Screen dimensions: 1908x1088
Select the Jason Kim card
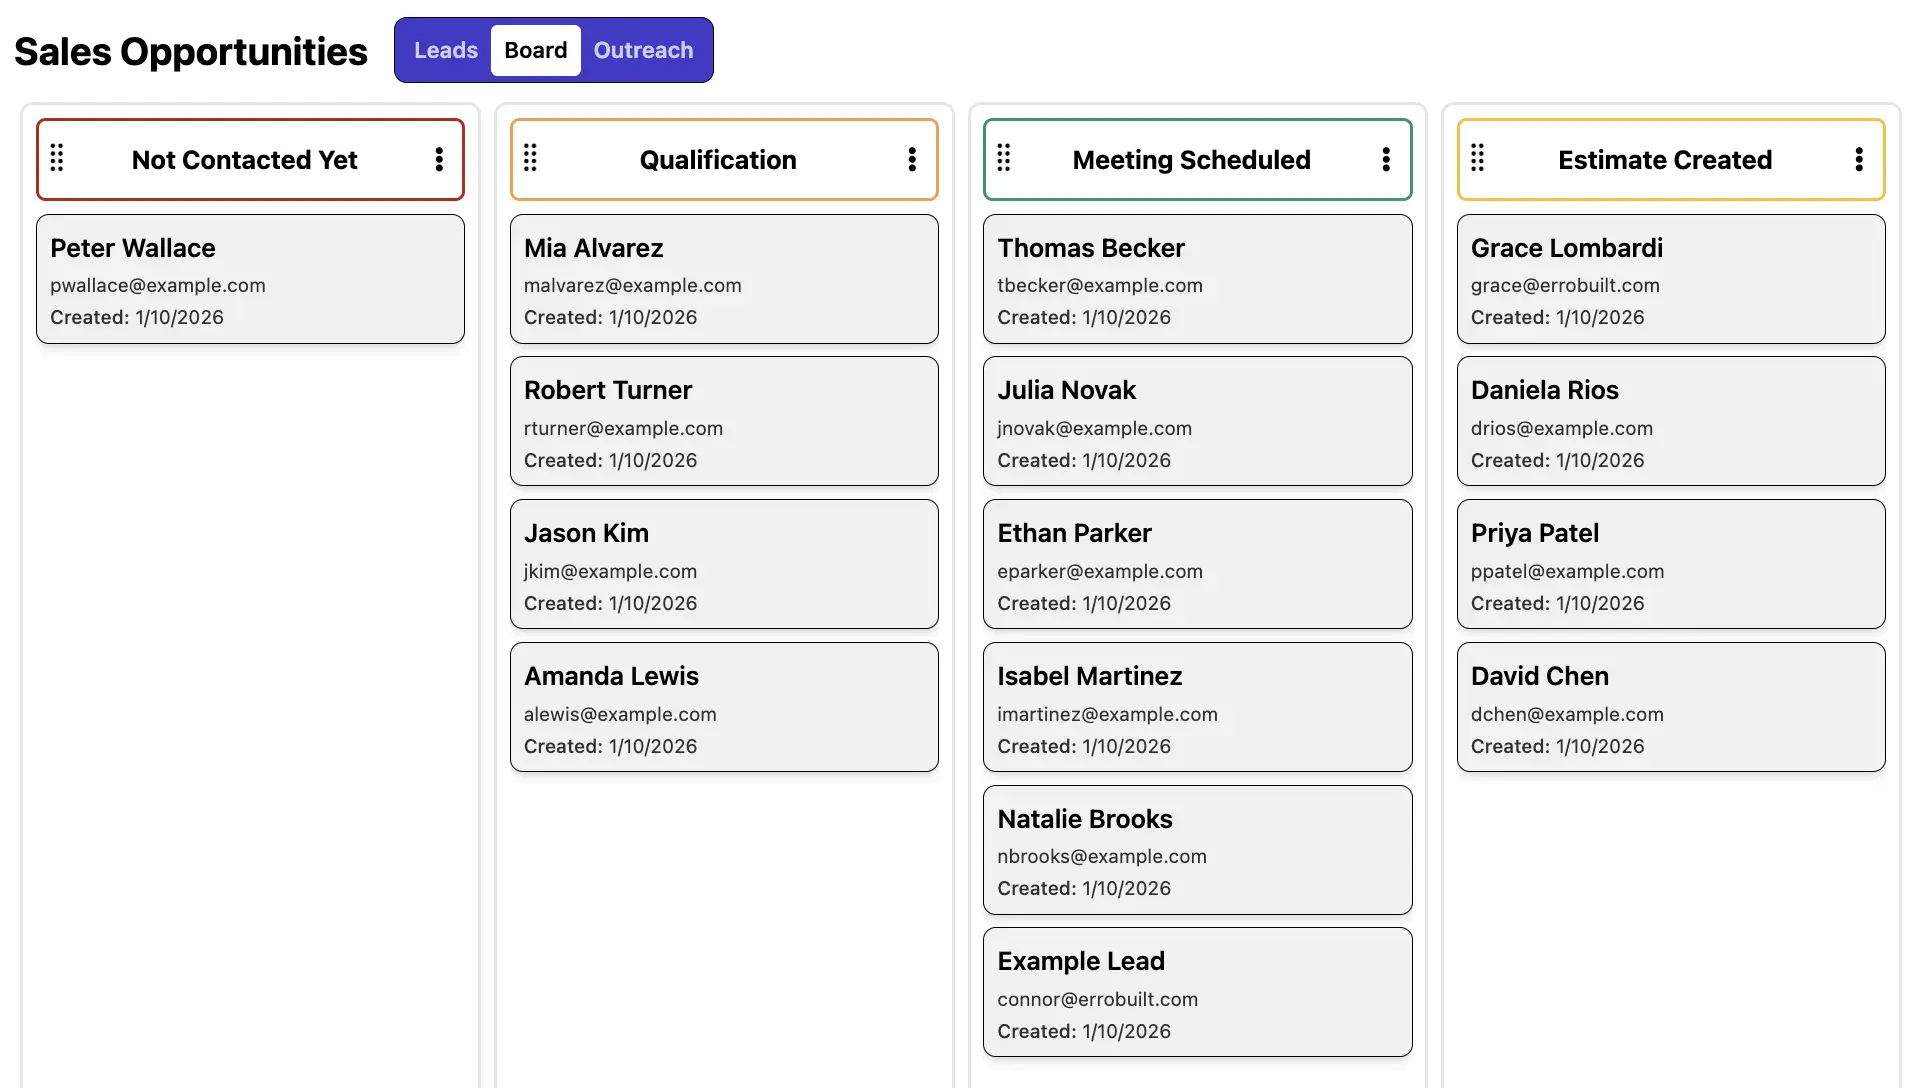pyautogui.click(x=724, y=564)
